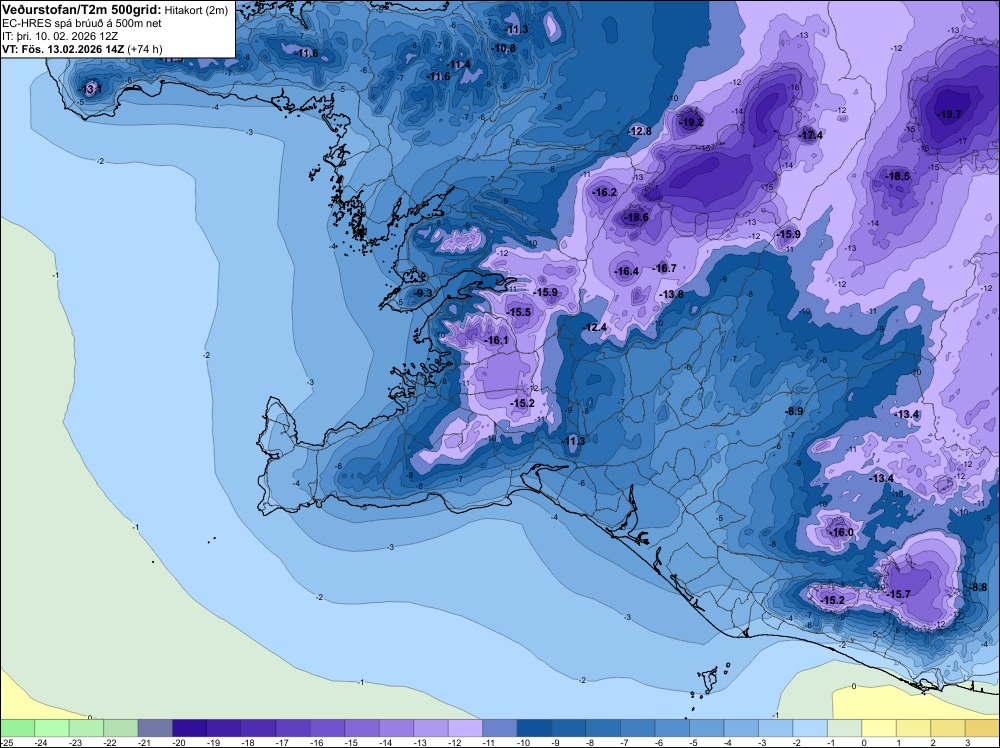
Task: Click the -16.2 temperature label
Action: click(x=605, y=193)
